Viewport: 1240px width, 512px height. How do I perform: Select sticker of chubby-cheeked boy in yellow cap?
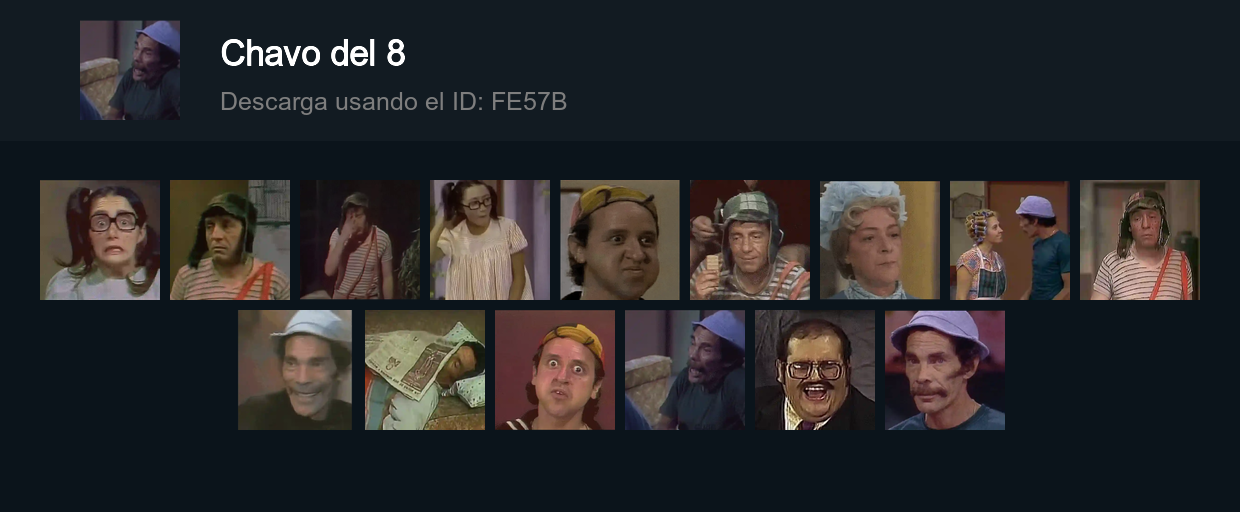[620, 240]
